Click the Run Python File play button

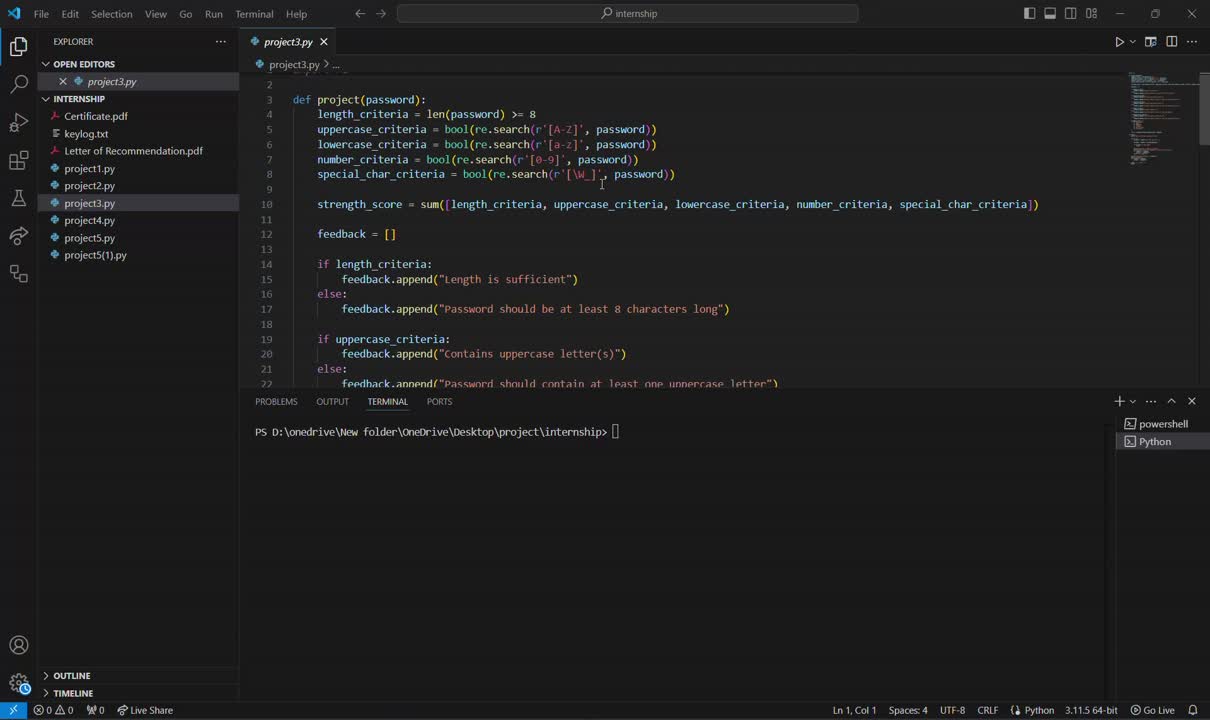click(x=1119, y=42)
